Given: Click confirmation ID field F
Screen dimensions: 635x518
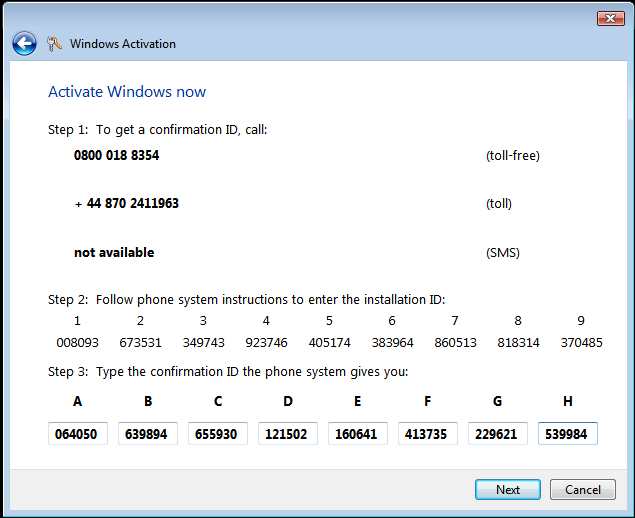Looking at the screenshot, I should click(428, 434).
